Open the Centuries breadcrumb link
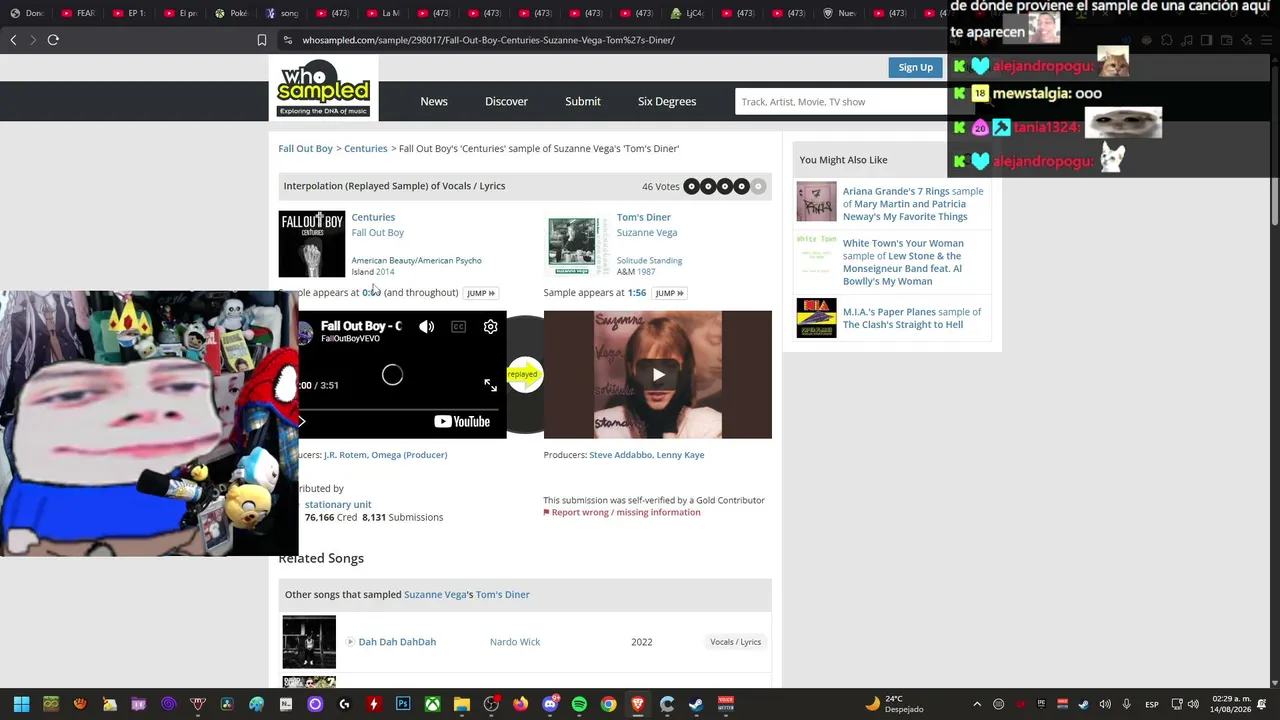Viewport: 1280px width, 720px height. tap(366, 148)
